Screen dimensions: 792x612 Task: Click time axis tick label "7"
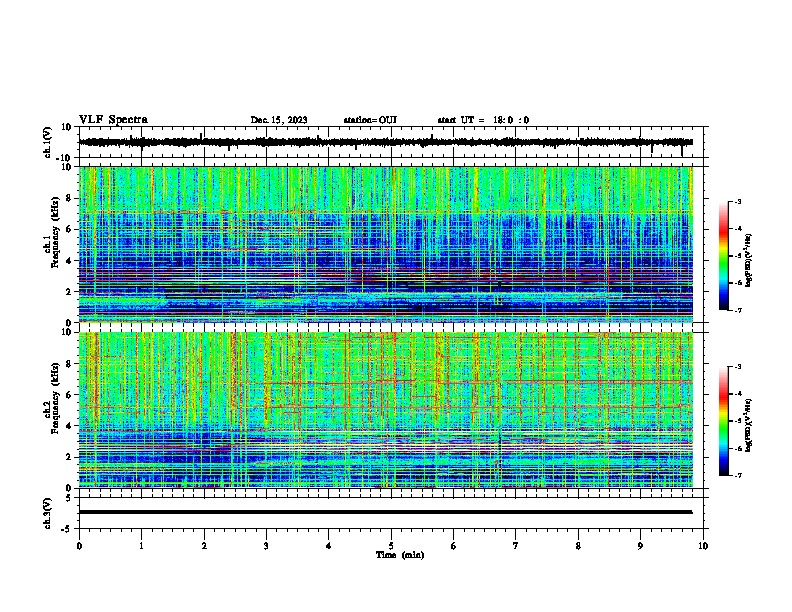[x=516, y=546]
